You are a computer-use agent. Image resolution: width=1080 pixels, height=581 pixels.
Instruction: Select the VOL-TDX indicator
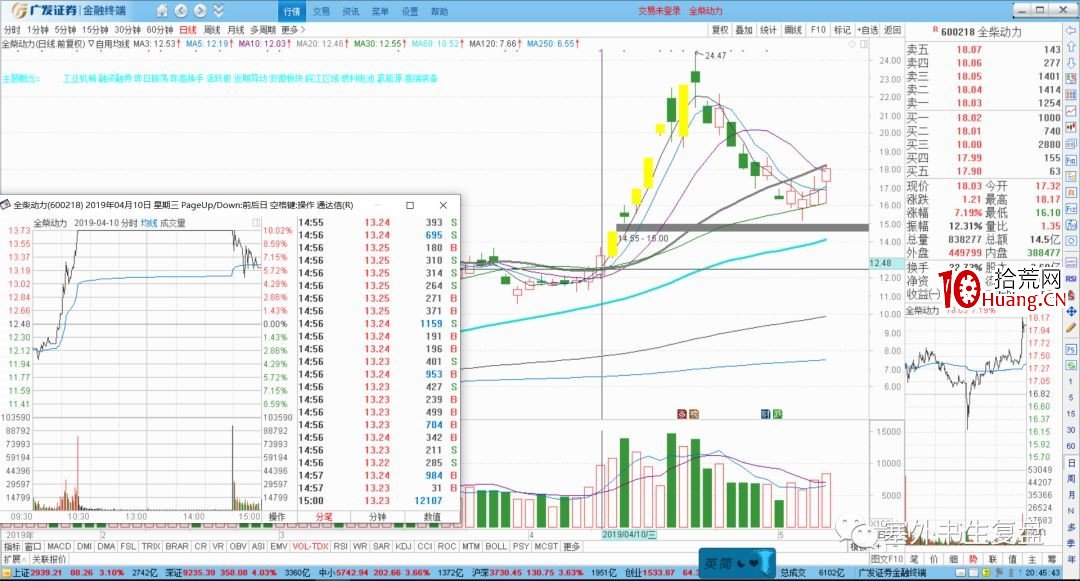point(311,547)
